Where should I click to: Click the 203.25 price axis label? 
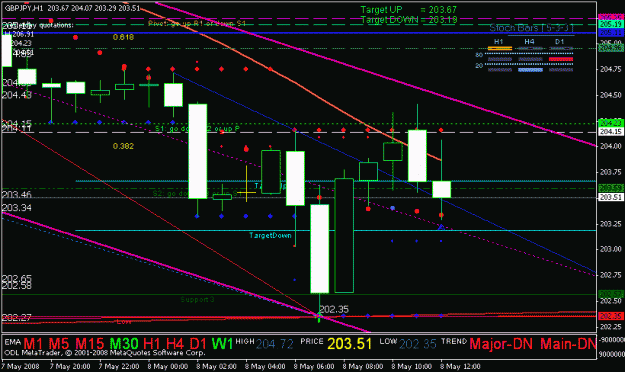[x=611, y=223]
